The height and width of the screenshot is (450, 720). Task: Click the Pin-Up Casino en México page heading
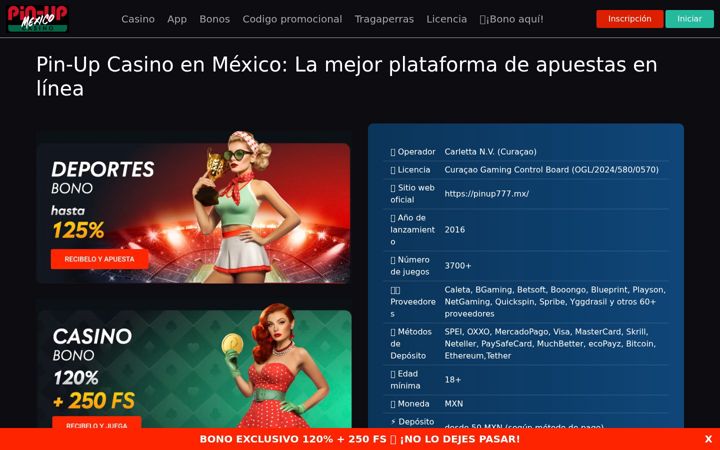point(347,76)
